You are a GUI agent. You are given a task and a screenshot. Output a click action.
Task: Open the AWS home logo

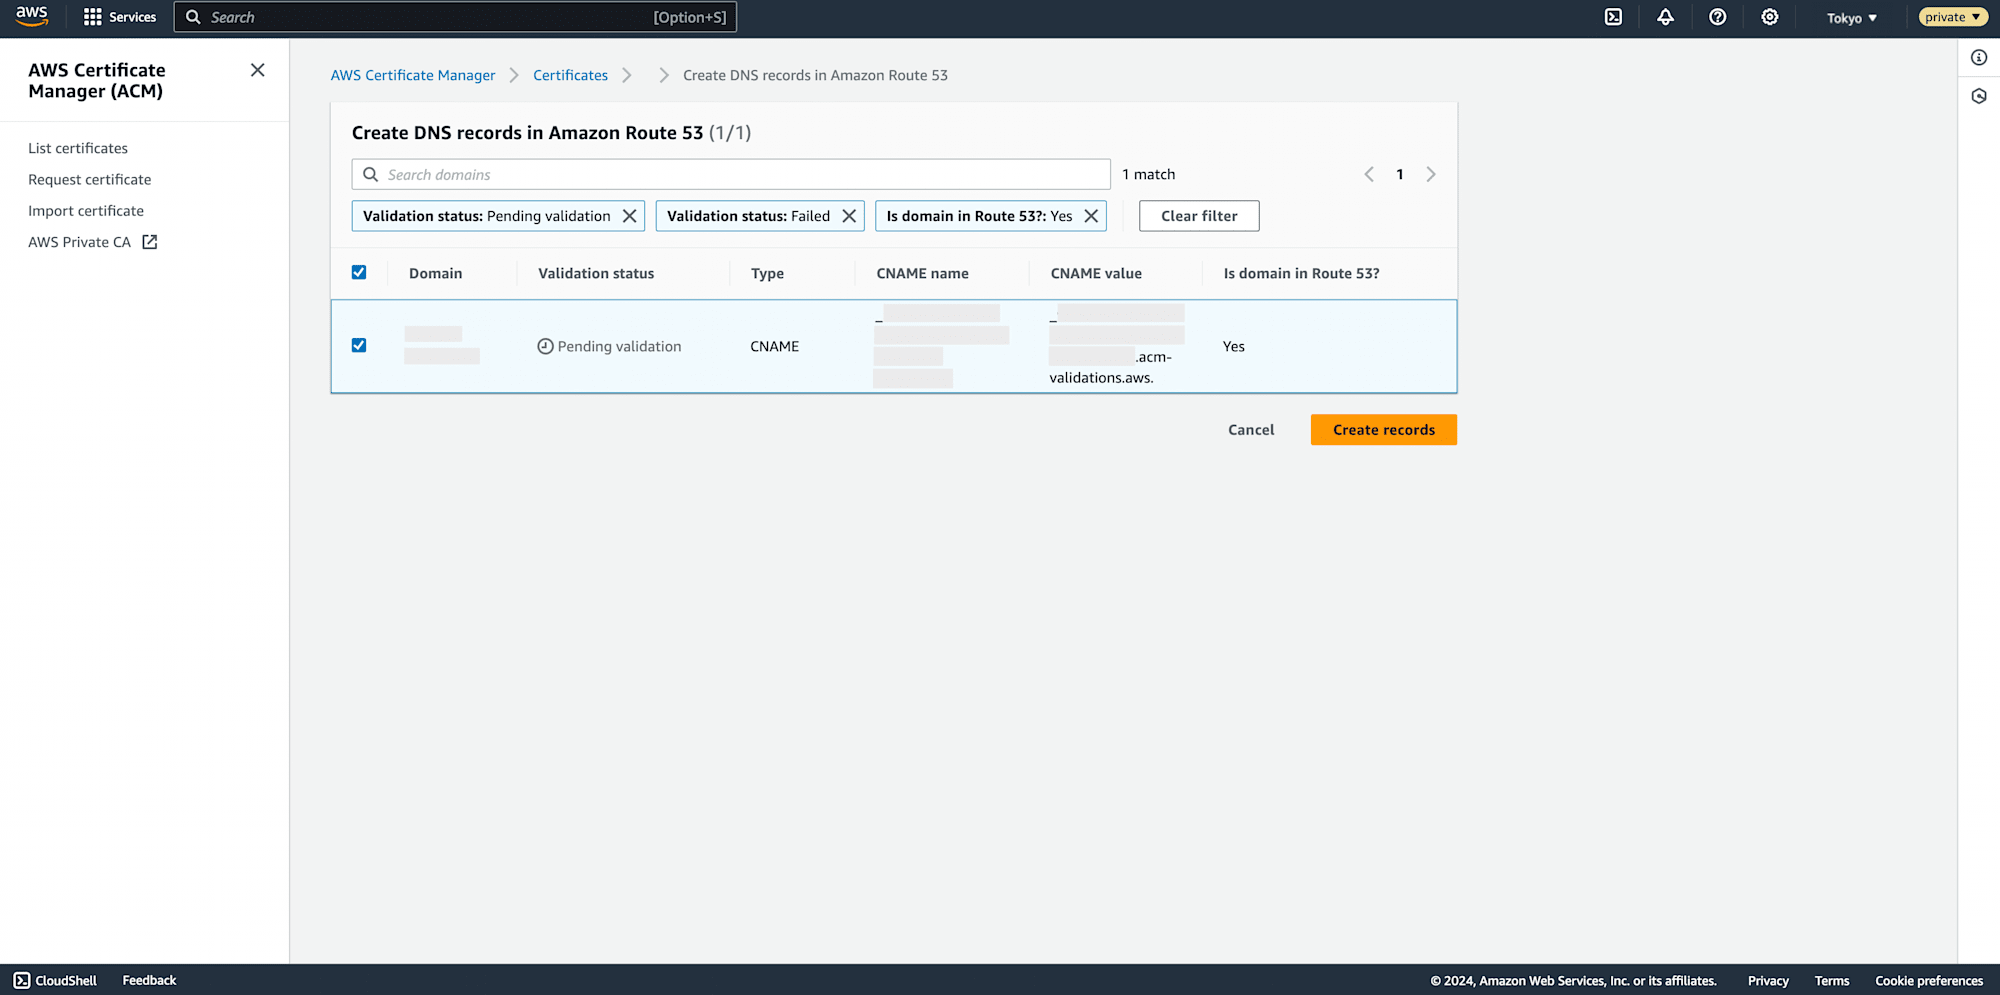click(32, 17)
